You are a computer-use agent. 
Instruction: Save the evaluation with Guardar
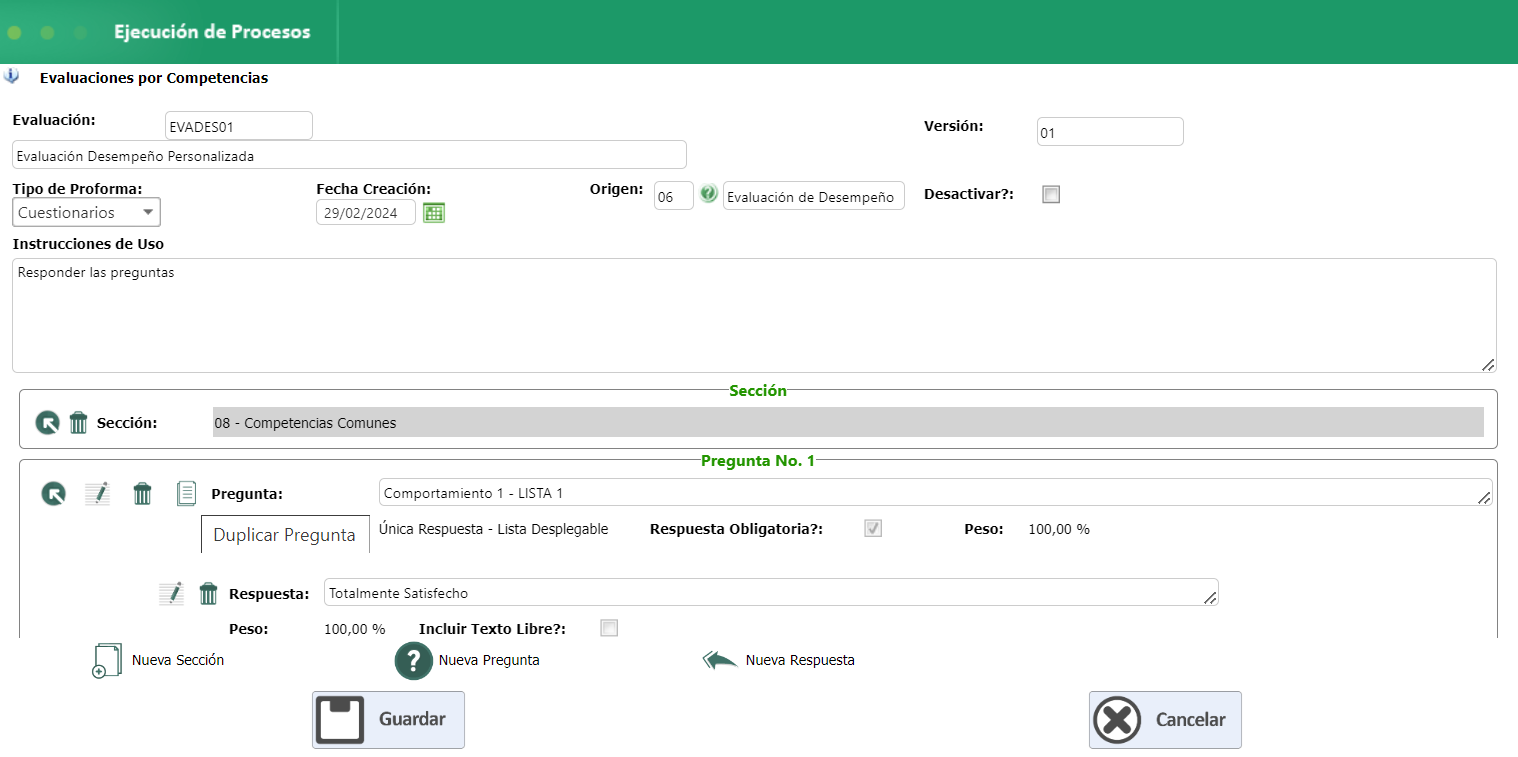(388, 720)
